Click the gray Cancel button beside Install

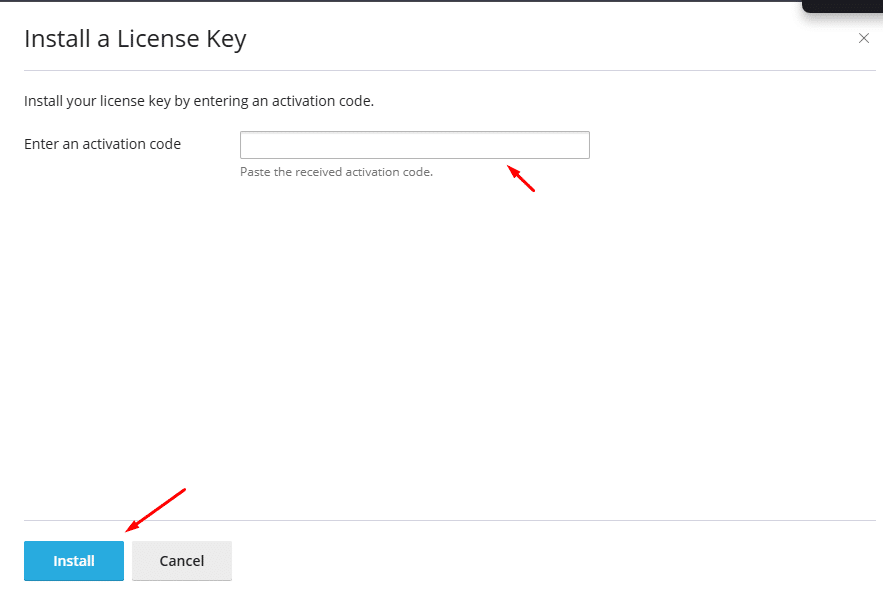point(181,560)
